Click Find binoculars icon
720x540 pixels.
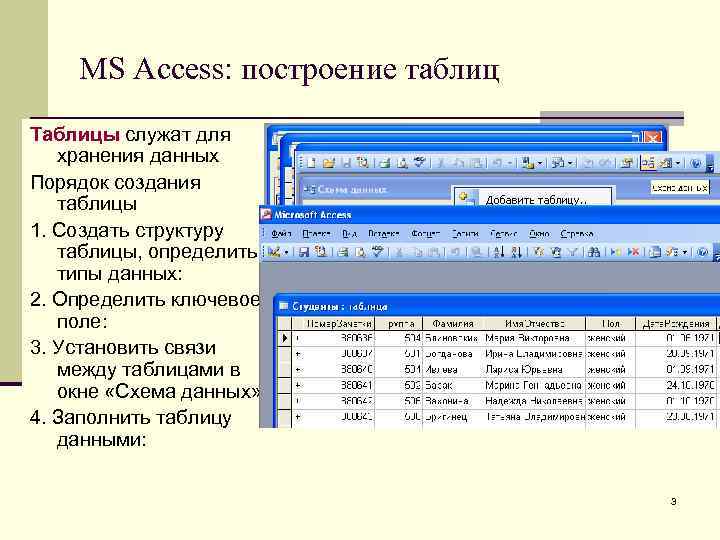point(594,252)
